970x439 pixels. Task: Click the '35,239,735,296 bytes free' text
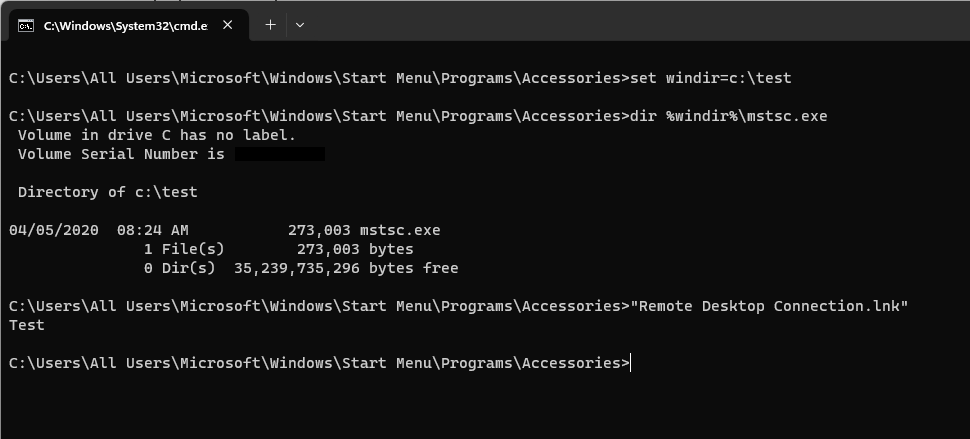pos(346,268)
